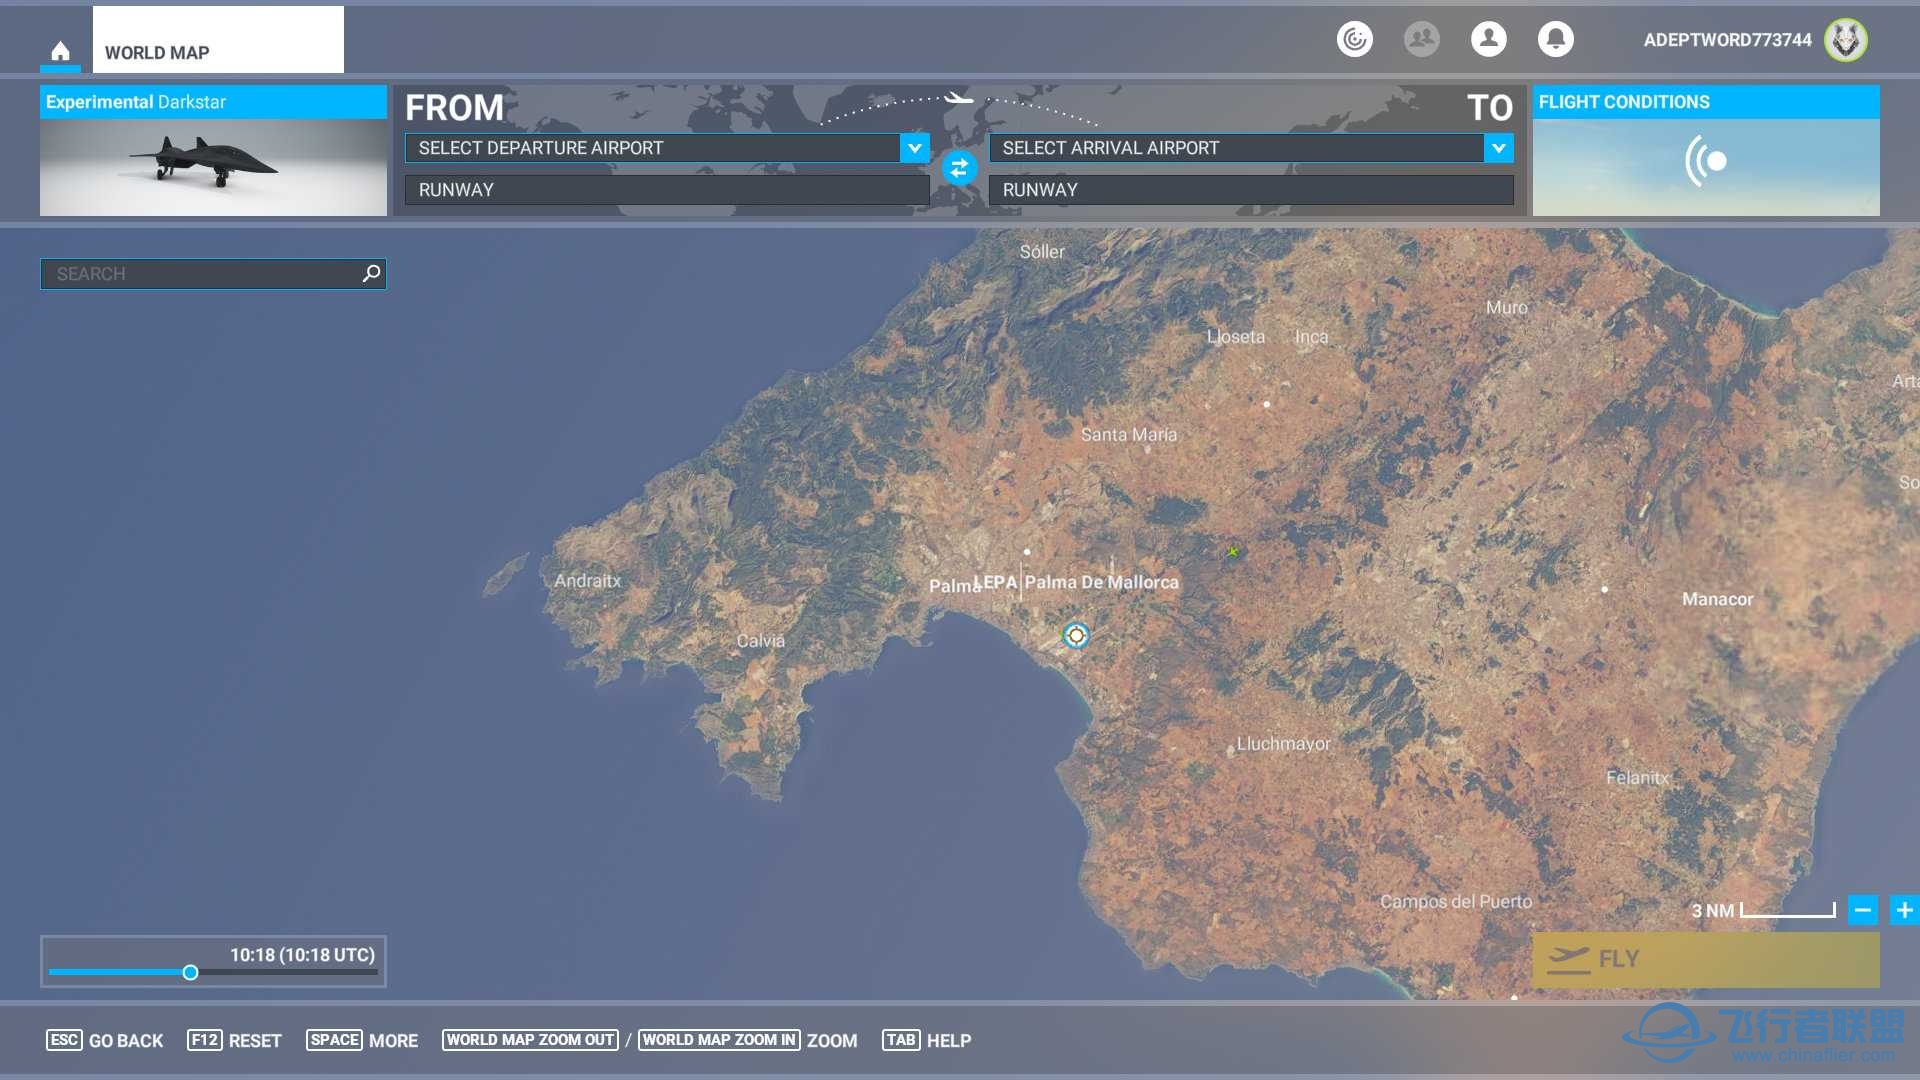Click the targeting/compass icon top bar
The image size is (1920, 1080).
(1356, 40)
